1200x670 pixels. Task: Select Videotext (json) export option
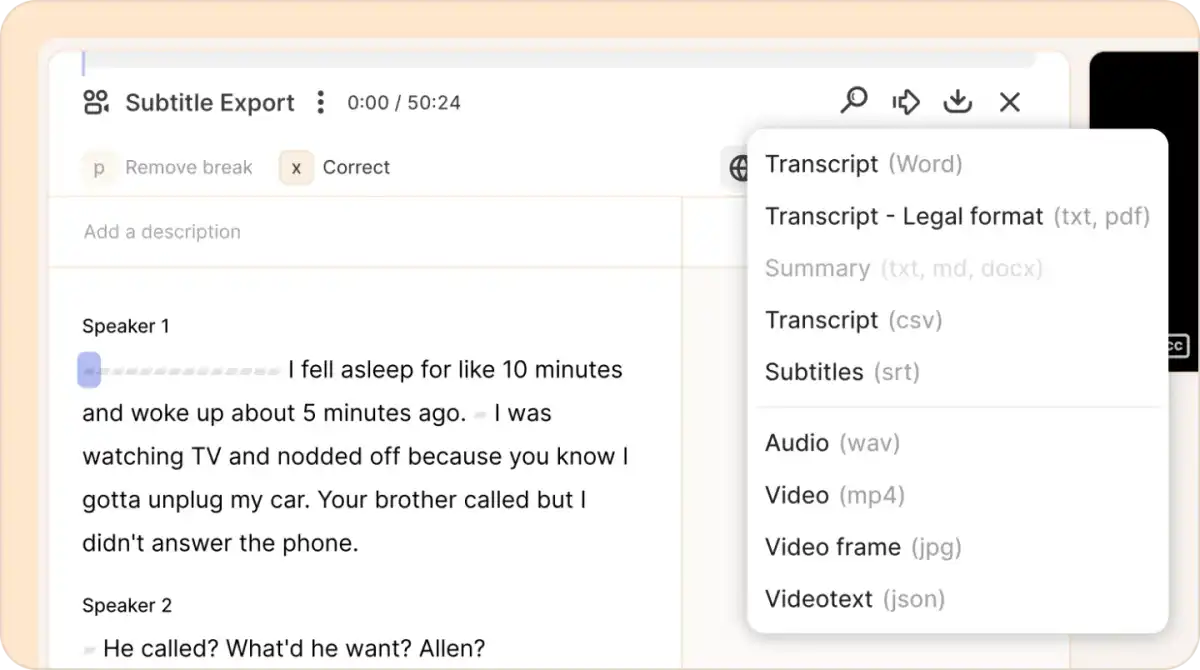pyautogui.click(x=854, y=599)
